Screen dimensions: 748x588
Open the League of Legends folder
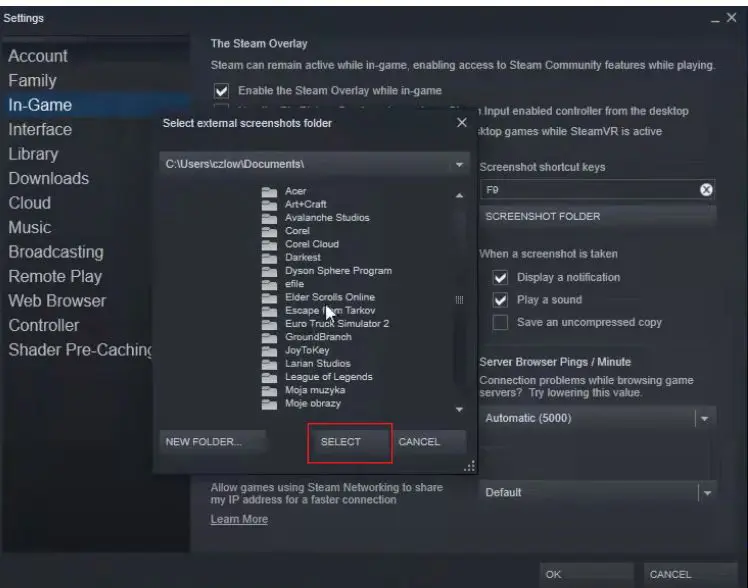tap(328, 377)
